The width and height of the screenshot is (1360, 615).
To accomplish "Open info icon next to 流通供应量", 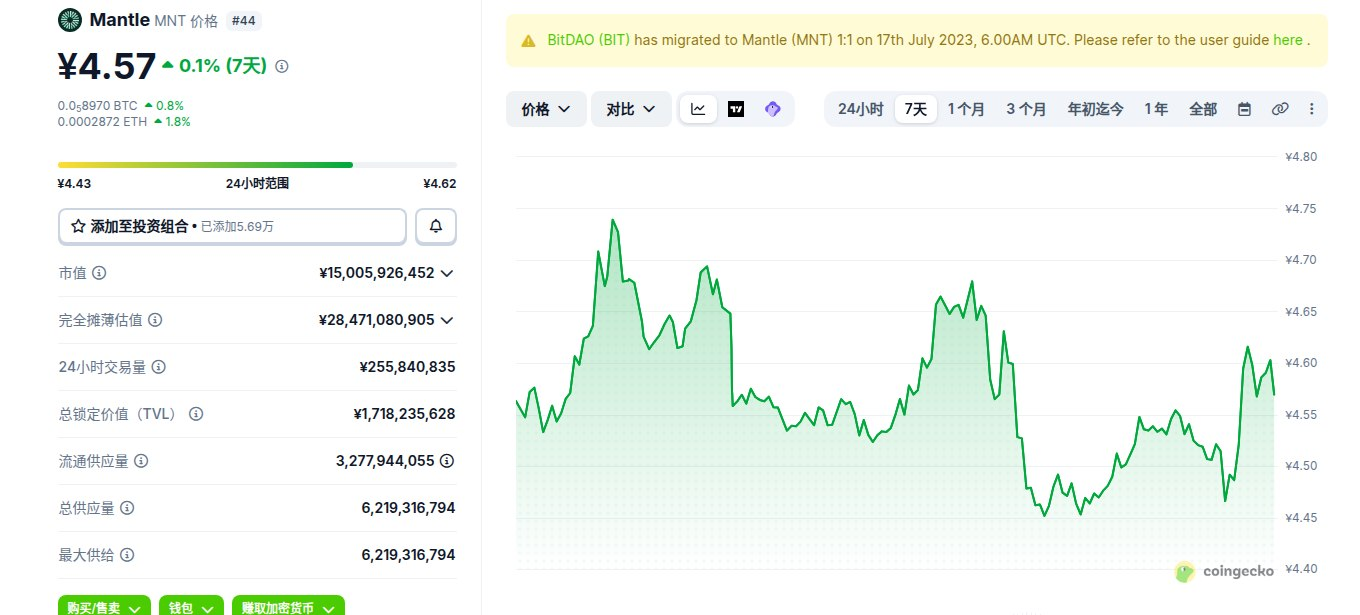I will [141, 461].
